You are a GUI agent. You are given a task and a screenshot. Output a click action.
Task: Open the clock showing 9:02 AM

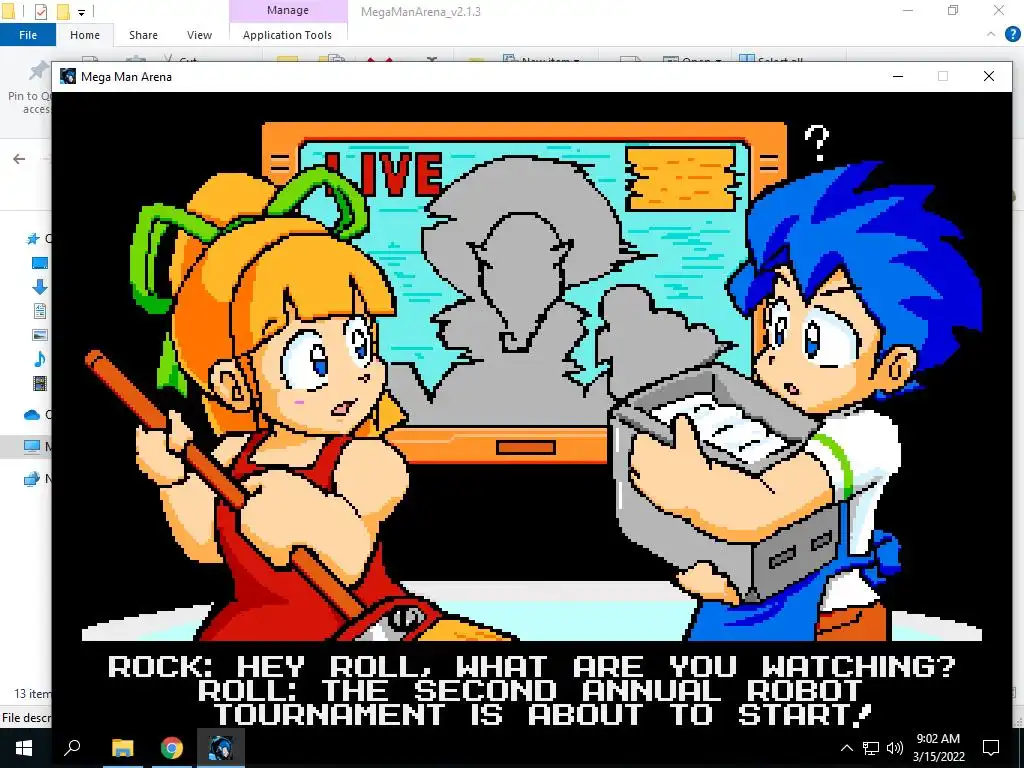938,748
